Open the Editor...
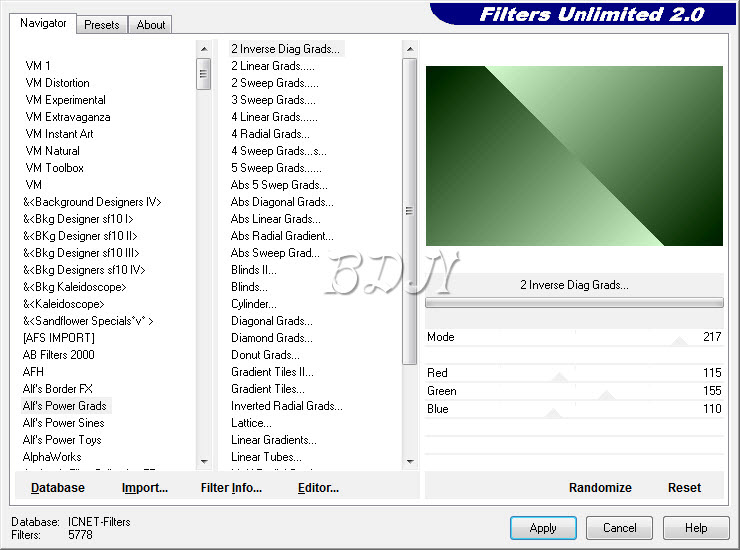Screen dimensions: 740x550 [318, 487]
